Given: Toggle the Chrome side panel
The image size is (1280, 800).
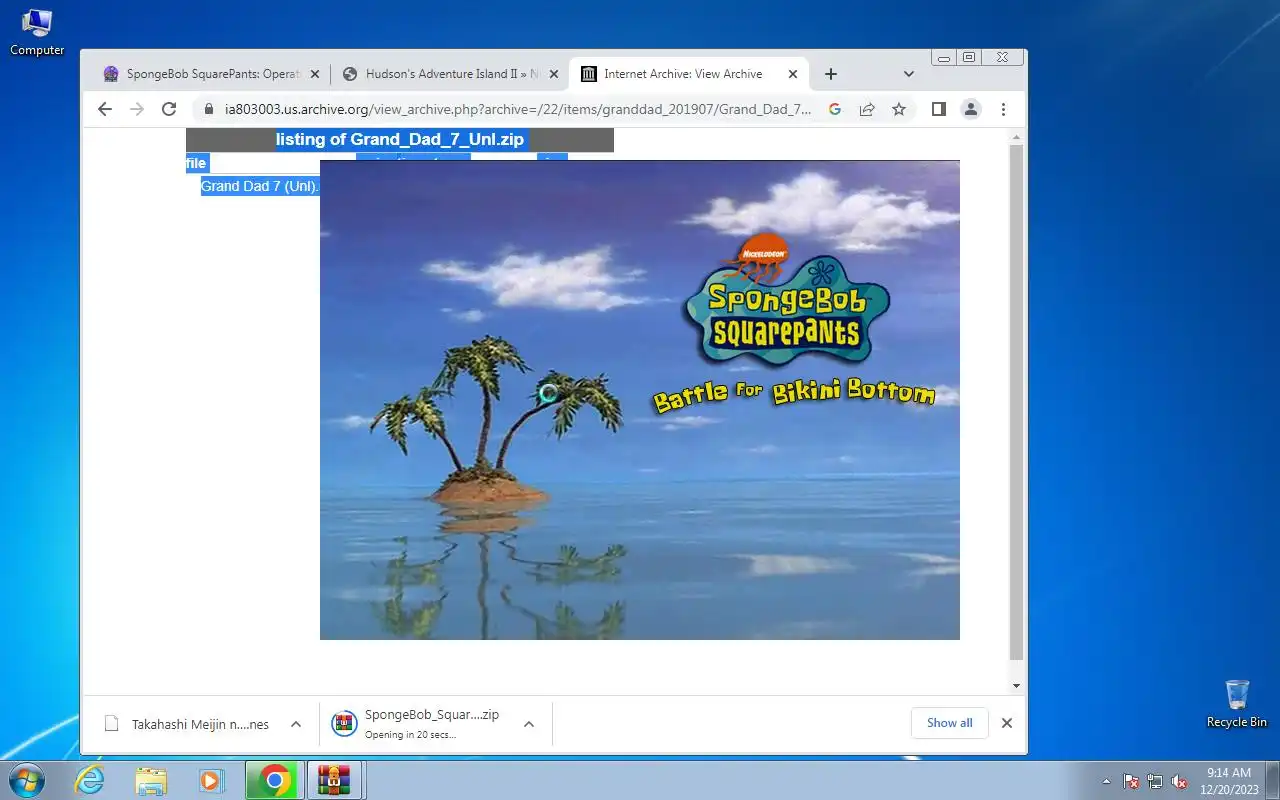Looking at the screenshot, I should coord(938,109).
